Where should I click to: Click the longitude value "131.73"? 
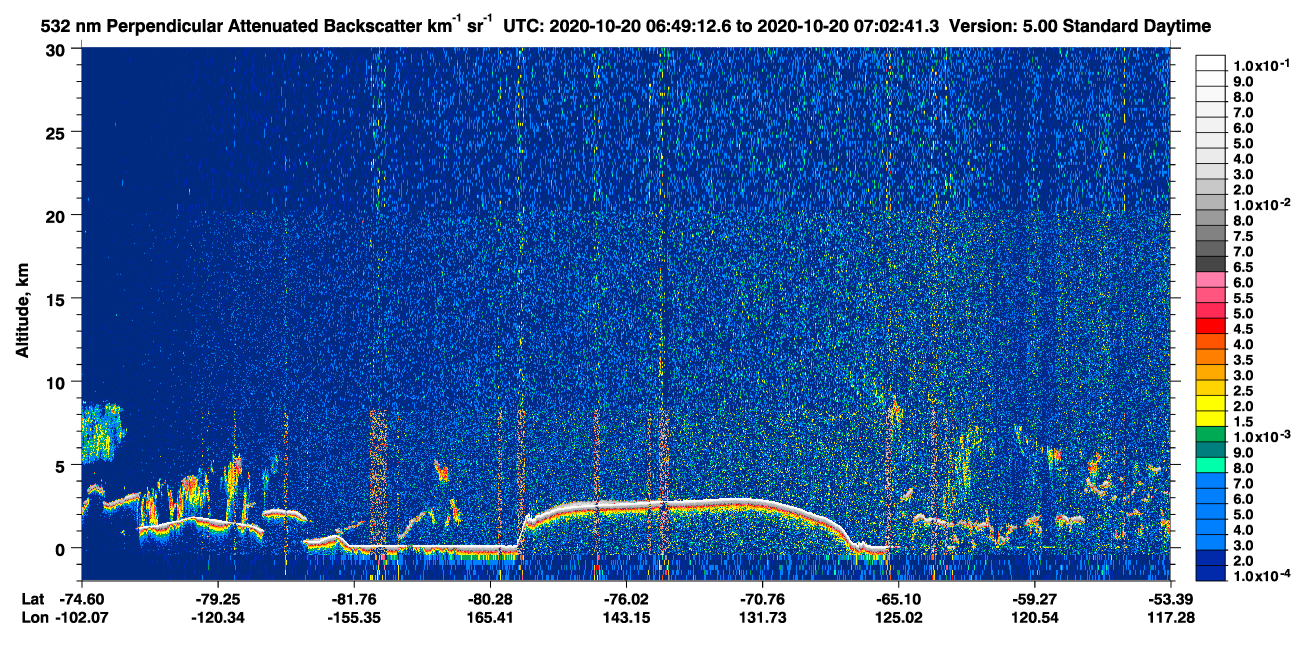[x=762, y=618]
